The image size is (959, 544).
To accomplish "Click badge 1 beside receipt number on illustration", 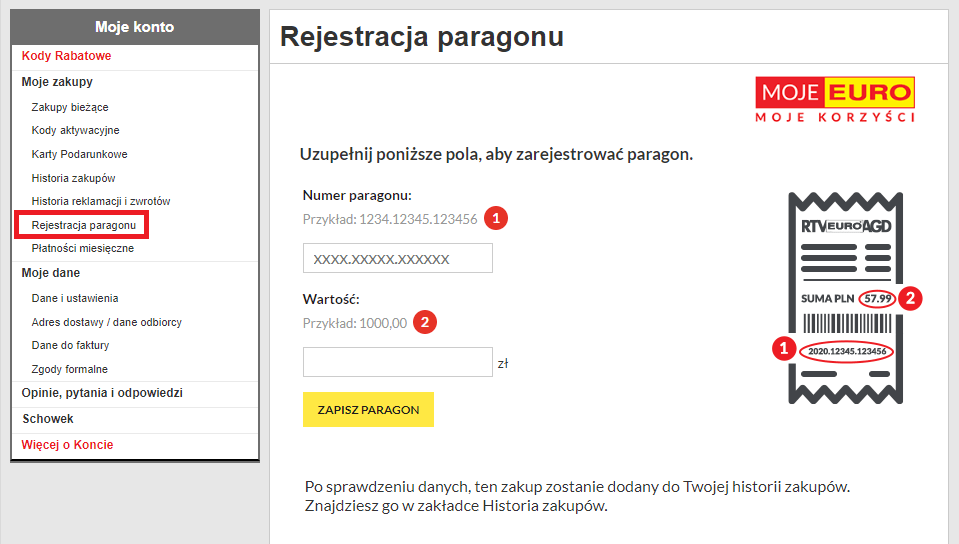I will [x=786, y=350].
